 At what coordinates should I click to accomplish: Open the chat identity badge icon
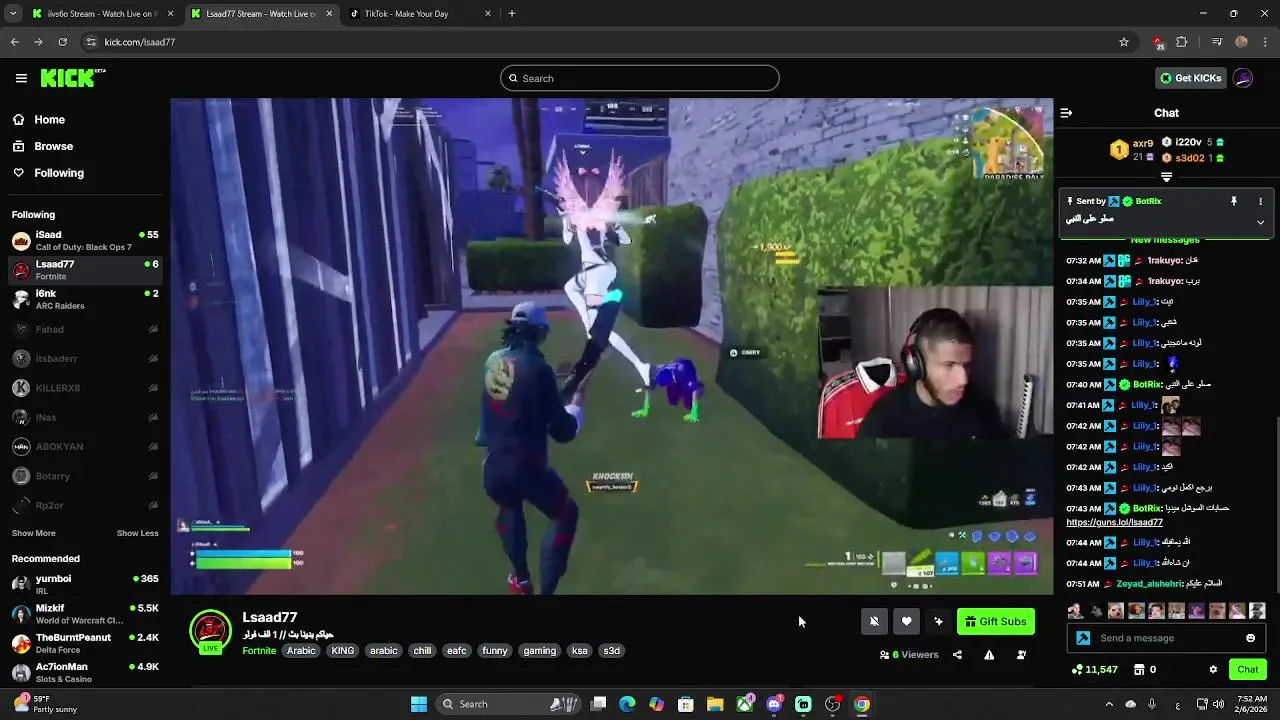1083,638
